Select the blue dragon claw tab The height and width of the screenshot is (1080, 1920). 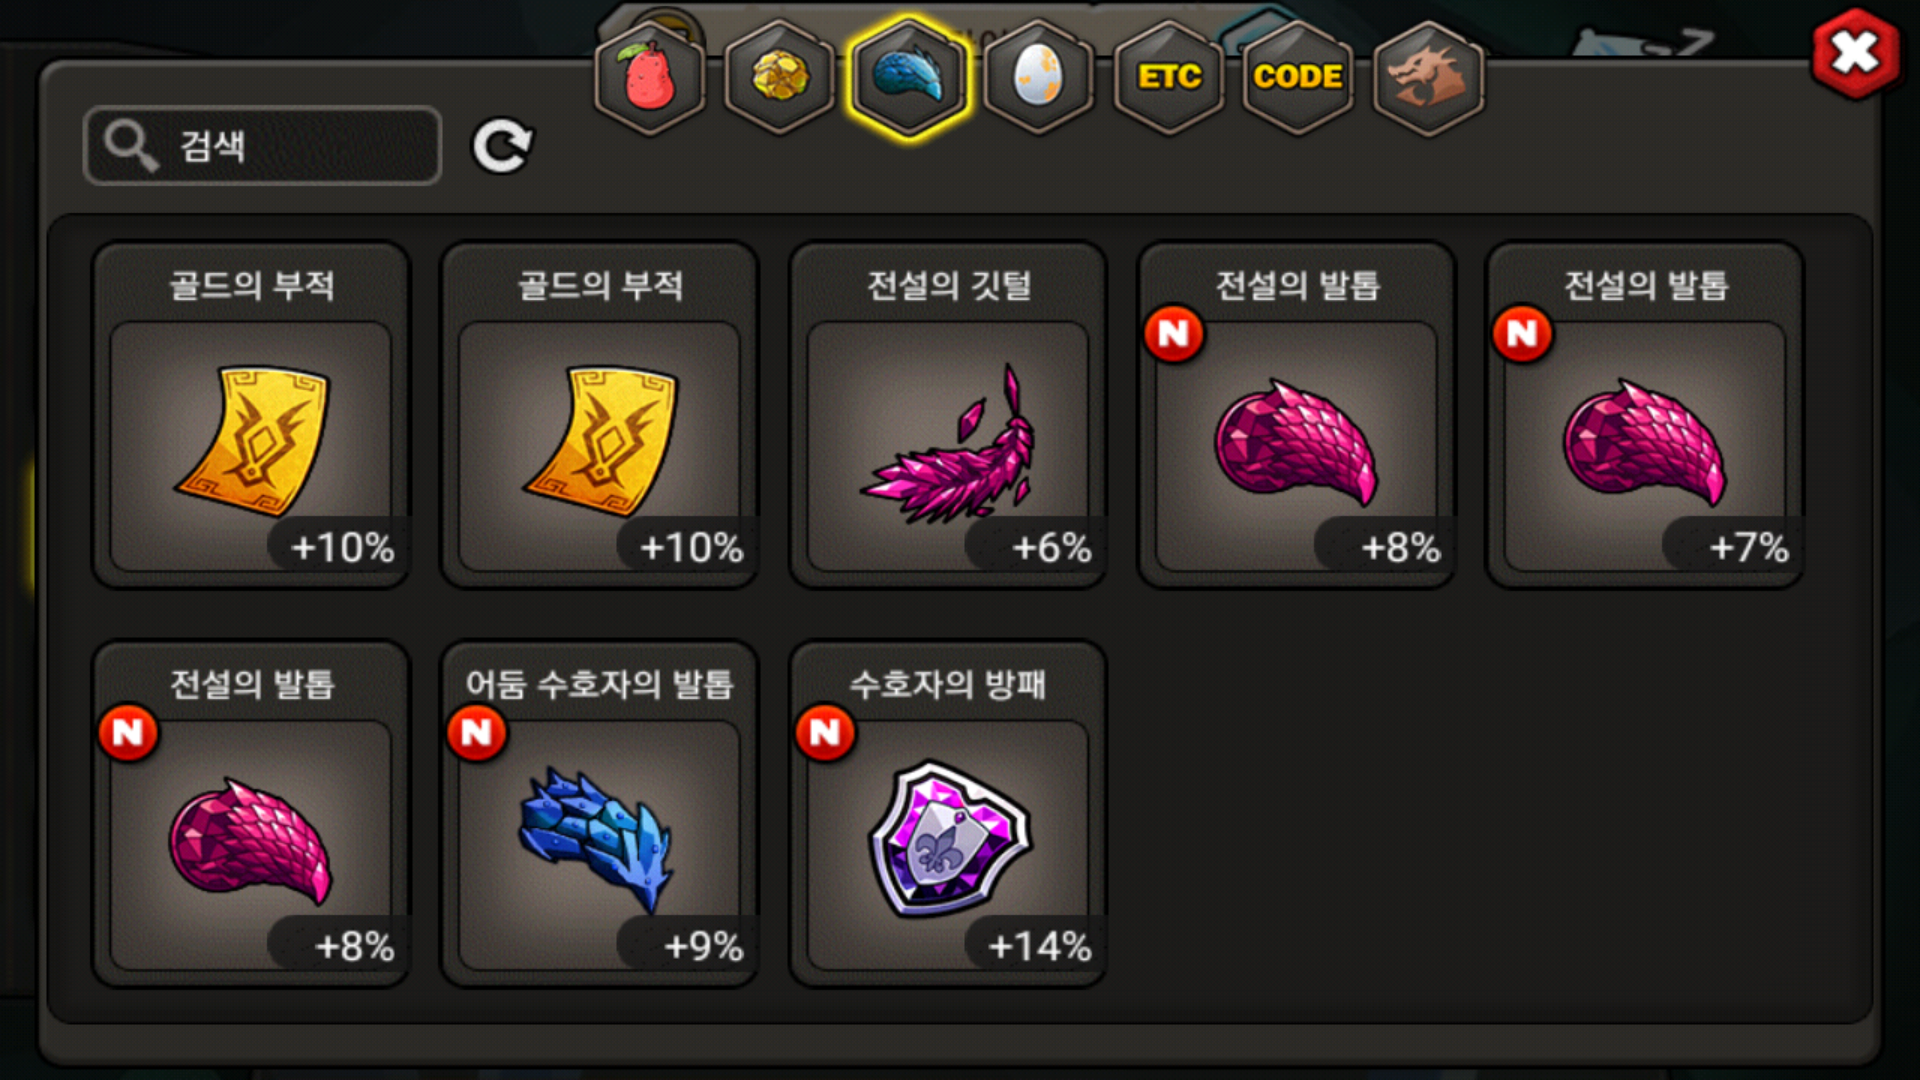click(x=909, y=78)
